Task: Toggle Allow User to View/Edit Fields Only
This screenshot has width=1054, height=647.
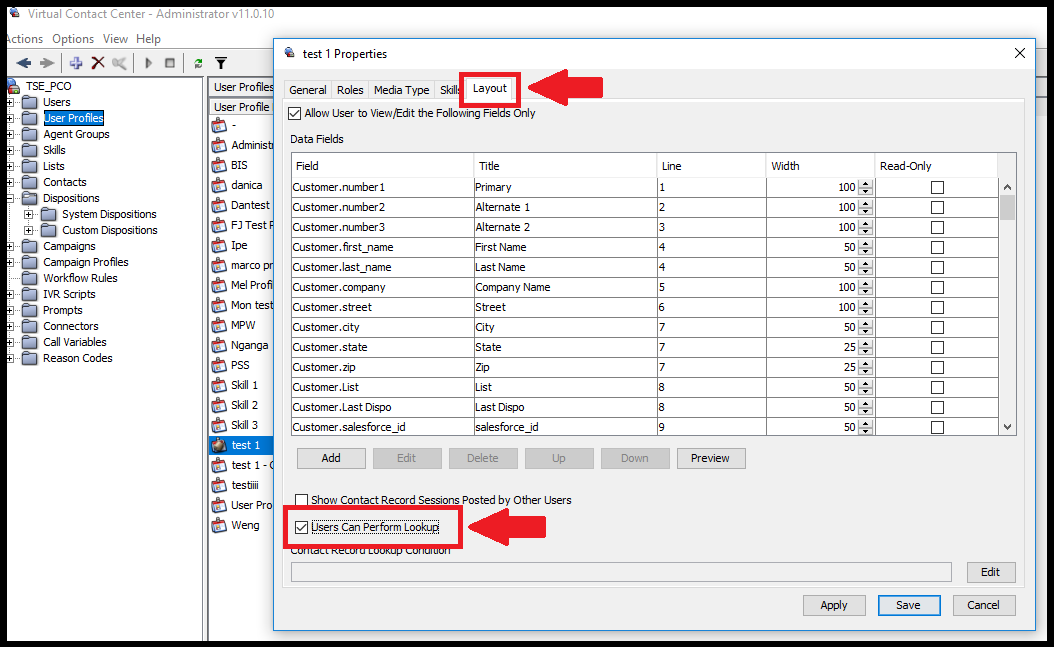Action: point(294,114)
